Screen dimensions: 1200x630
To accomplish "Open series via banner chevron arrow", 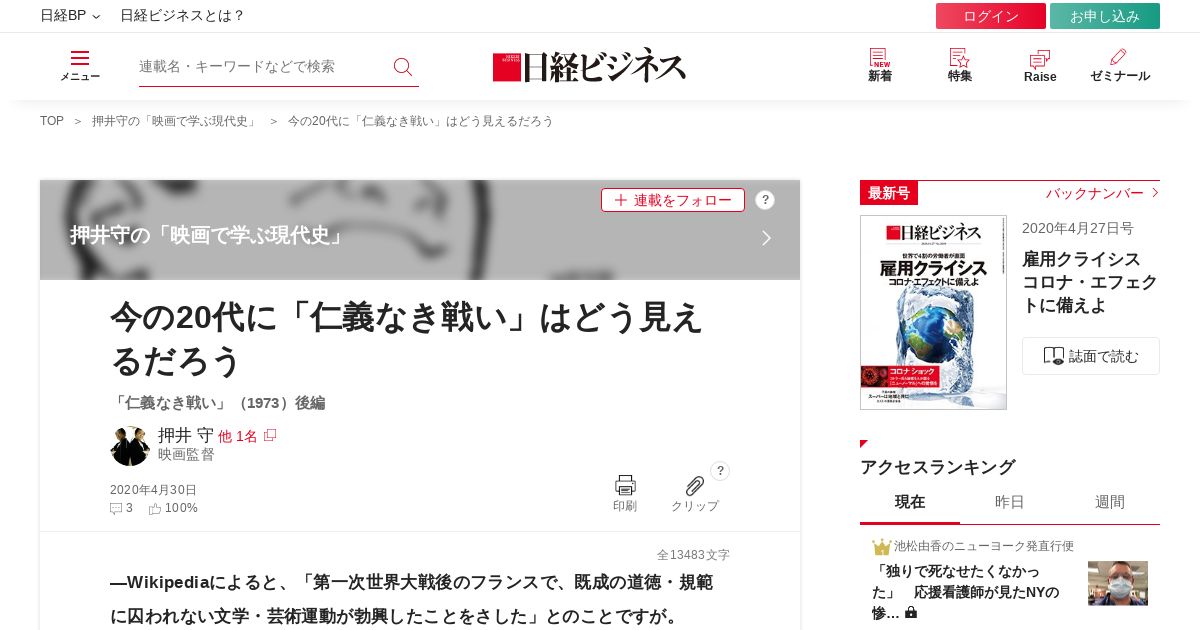I will click(x=767, y=238).
